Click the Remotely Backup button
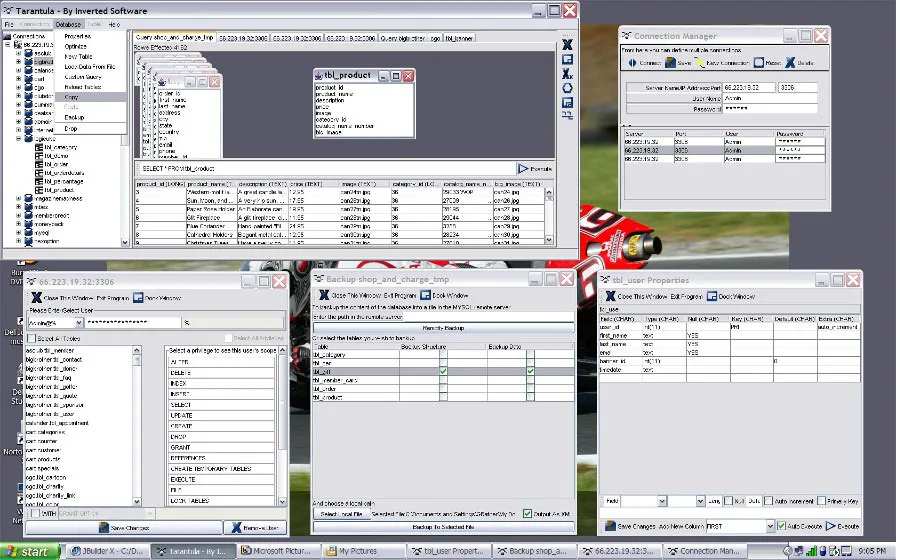Image resolution: width=900 pixels, height=560 pixels. point(442,328)
